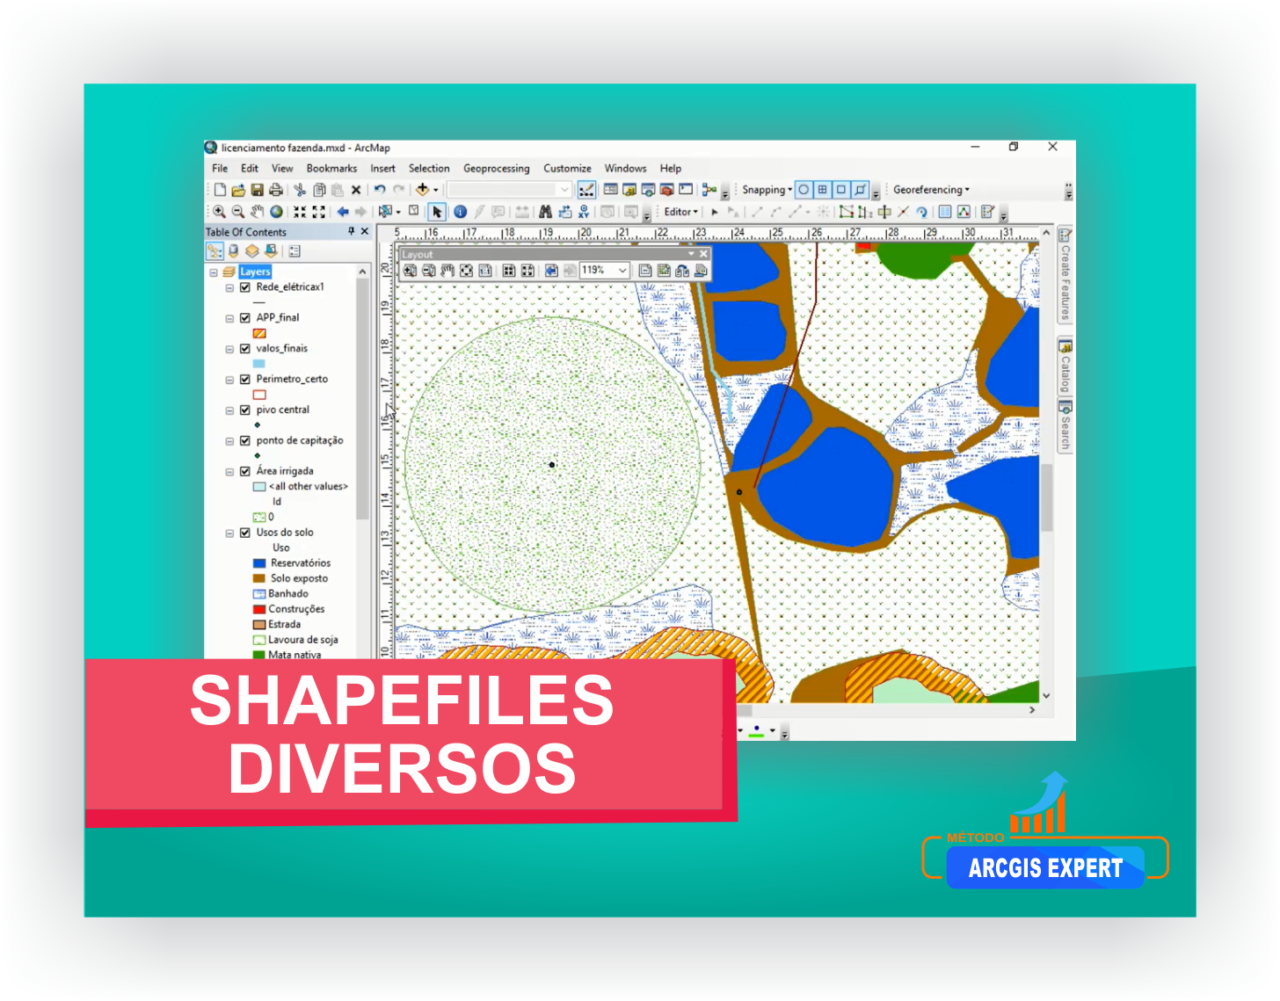Click the Editor button

tap(679, 212)
